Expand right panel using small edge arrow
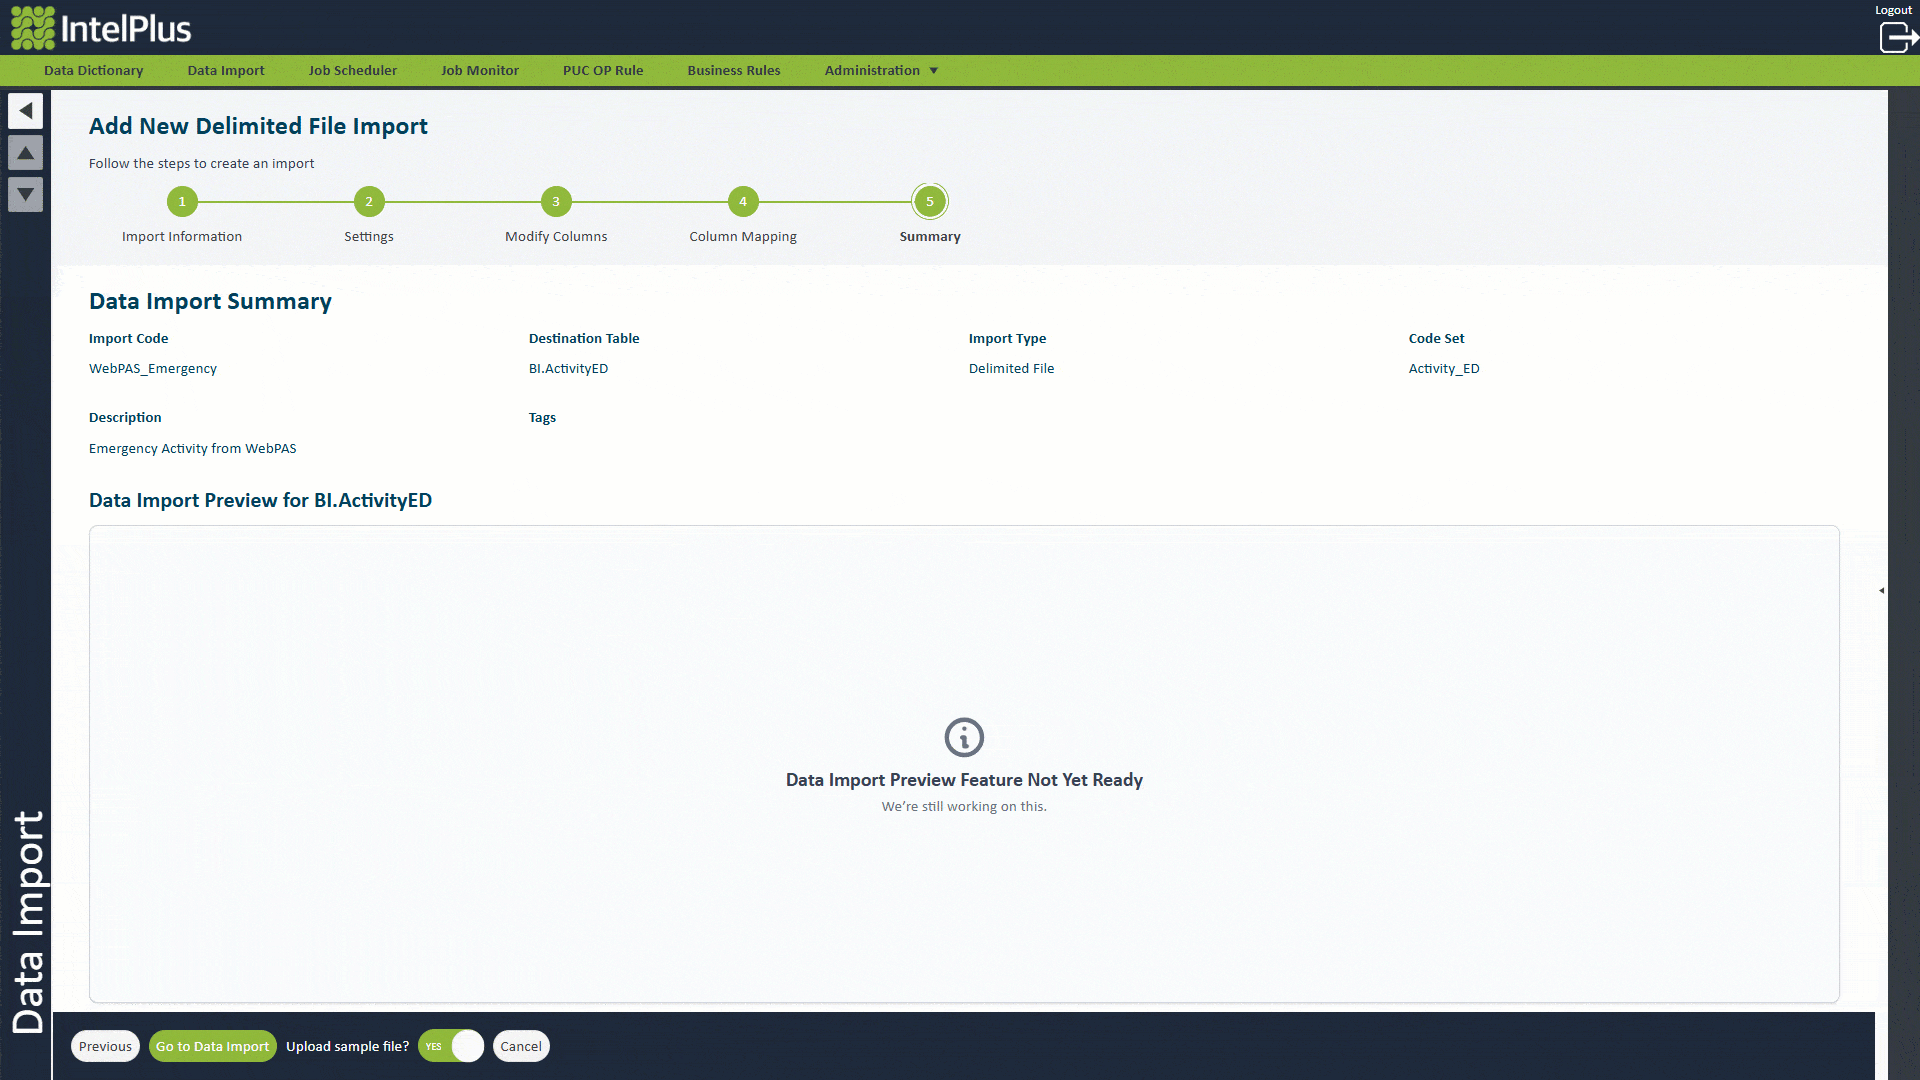 click(x=1881, y=590)
